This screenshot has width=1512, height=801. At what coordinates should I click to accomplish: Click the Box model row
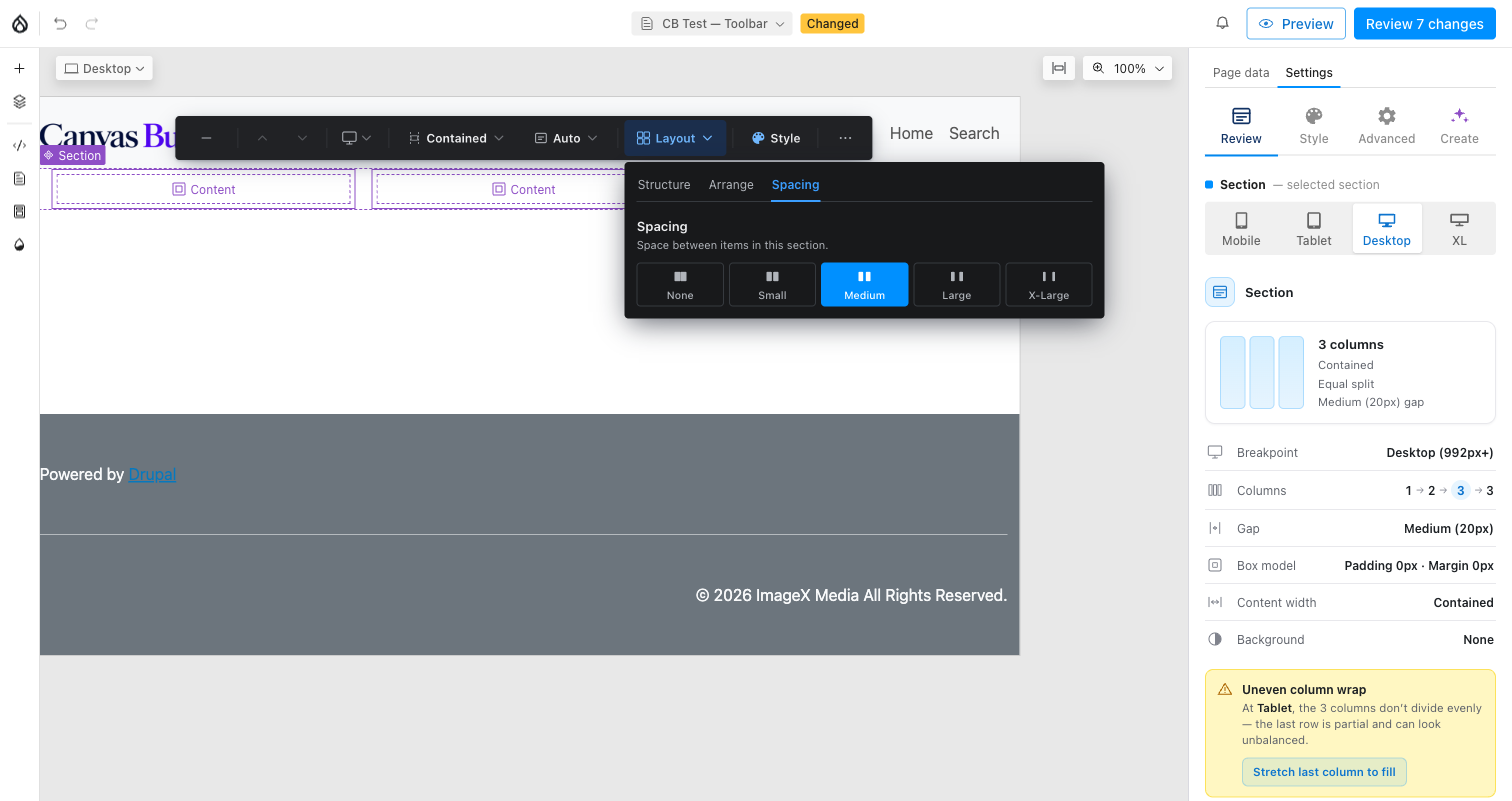tap(1350, 565)
